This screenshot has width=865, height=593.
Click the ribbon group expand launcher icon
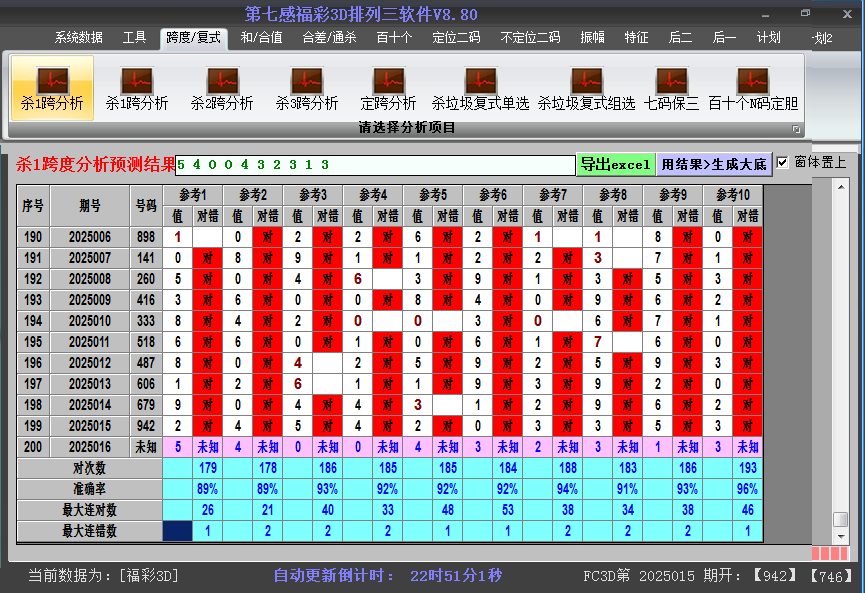(x=796, y=129)
